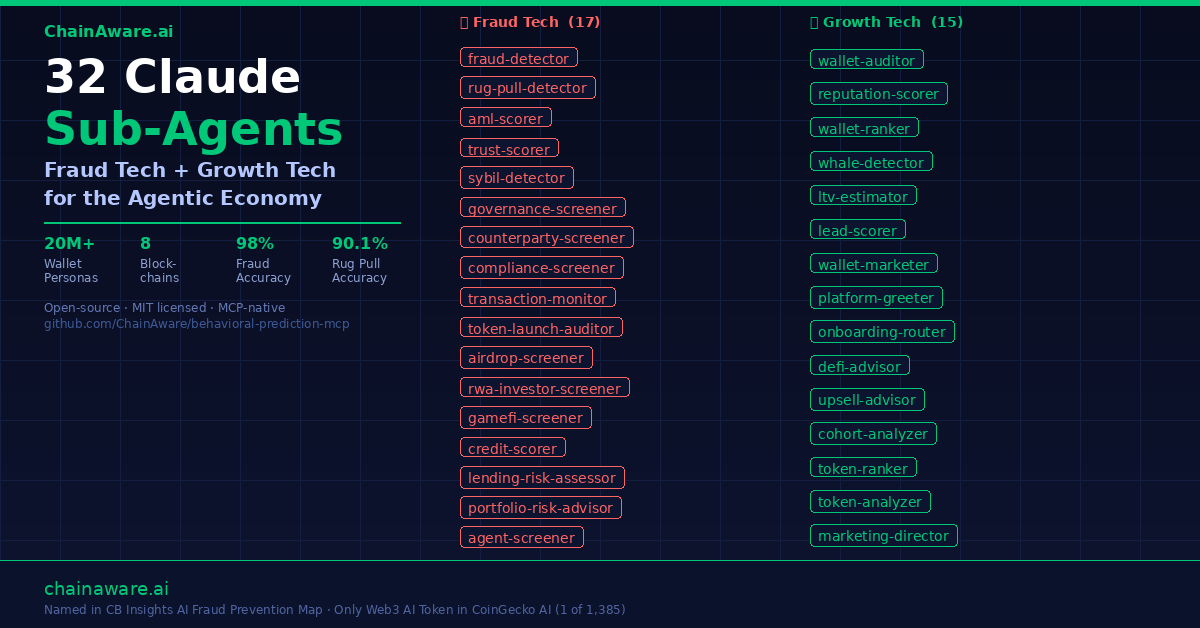Click the 90.1% Rug Pull Accuracy stat
The width and height of the screenshot is (1200, 628).
coord(360,260)
